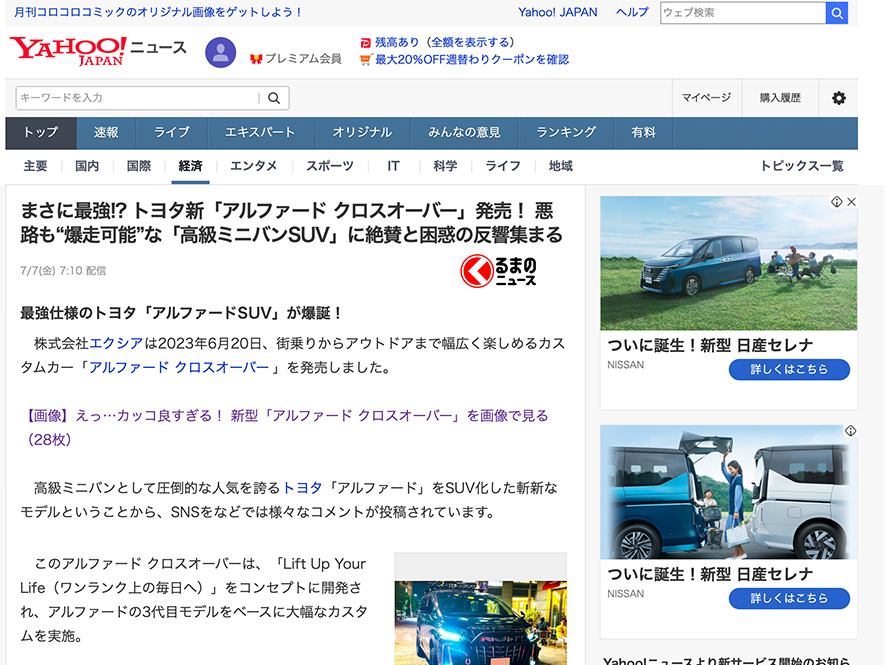Click the Yahoo! JAPAN News logo

(x=98, y=50)
